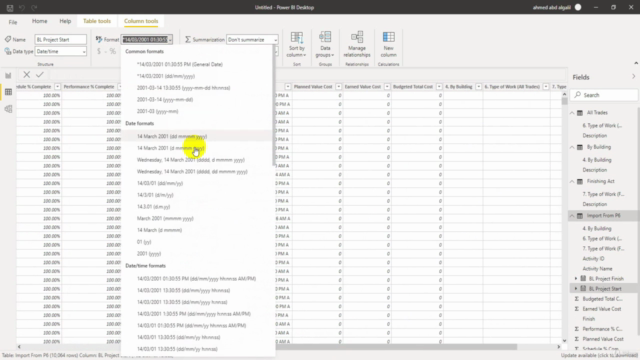Choose the 14/03/01 (dd/mm/yy) format

[198, 183]
